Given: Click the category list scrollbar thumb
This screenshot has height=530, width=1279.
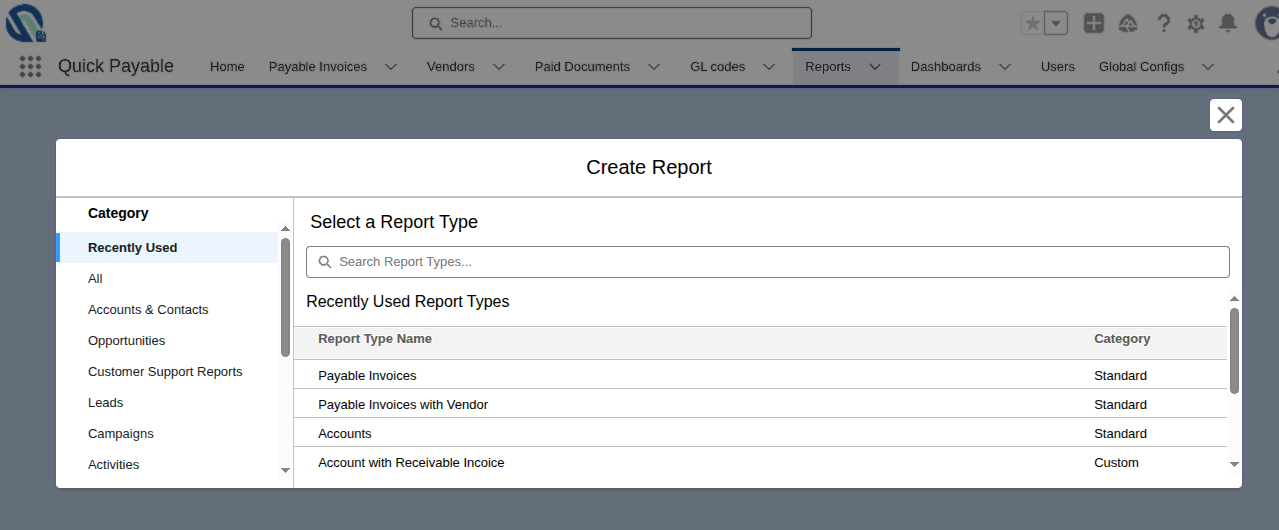Looking at the screenshot, I should pyautogui.click(x=285, y=297).
